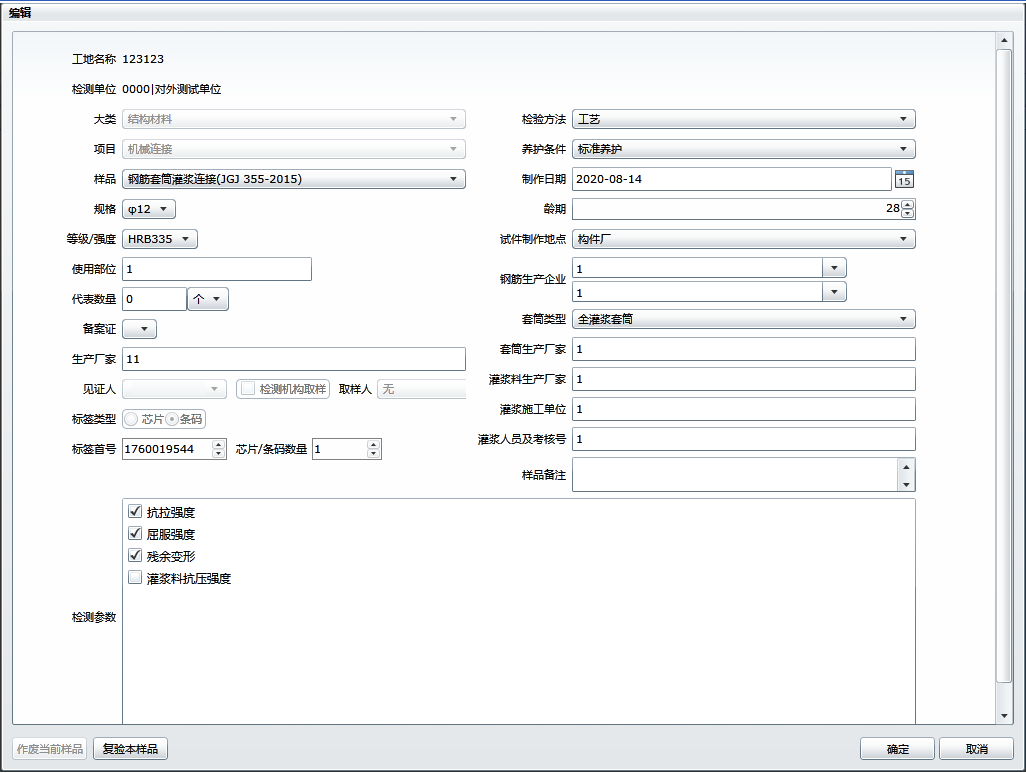
Task: Toggle the 屈服强度 checkbox
Action: (x=135, y=534)
